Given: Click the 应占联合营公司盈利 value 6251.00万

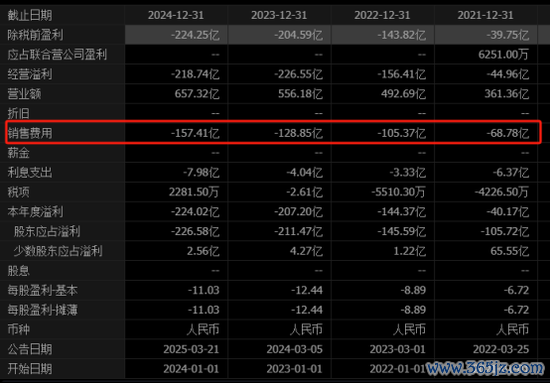Looking at the screenshot, I should click(503, 55).
